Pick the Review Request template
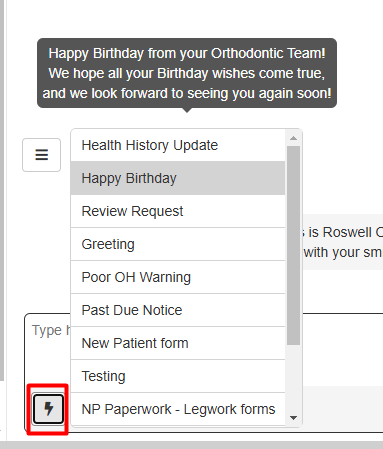Viewport: 383px width, 449px height. point(178,211)
